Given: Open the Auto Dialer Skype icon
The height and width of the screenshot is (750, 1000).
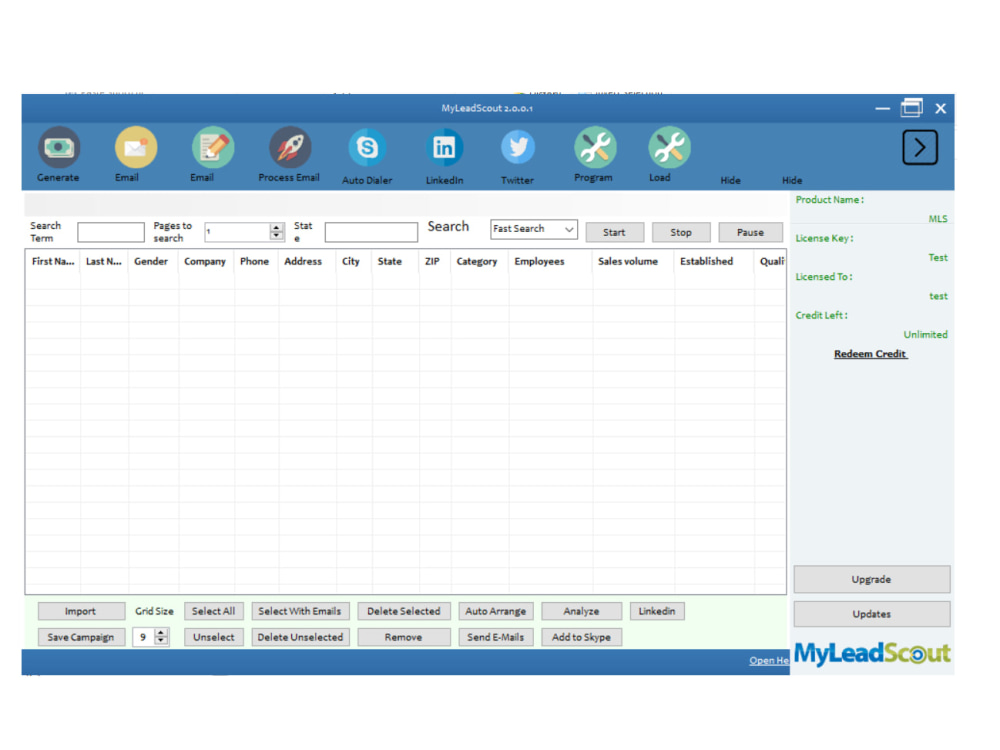Looking at the screenshot, I should [367, 147].
